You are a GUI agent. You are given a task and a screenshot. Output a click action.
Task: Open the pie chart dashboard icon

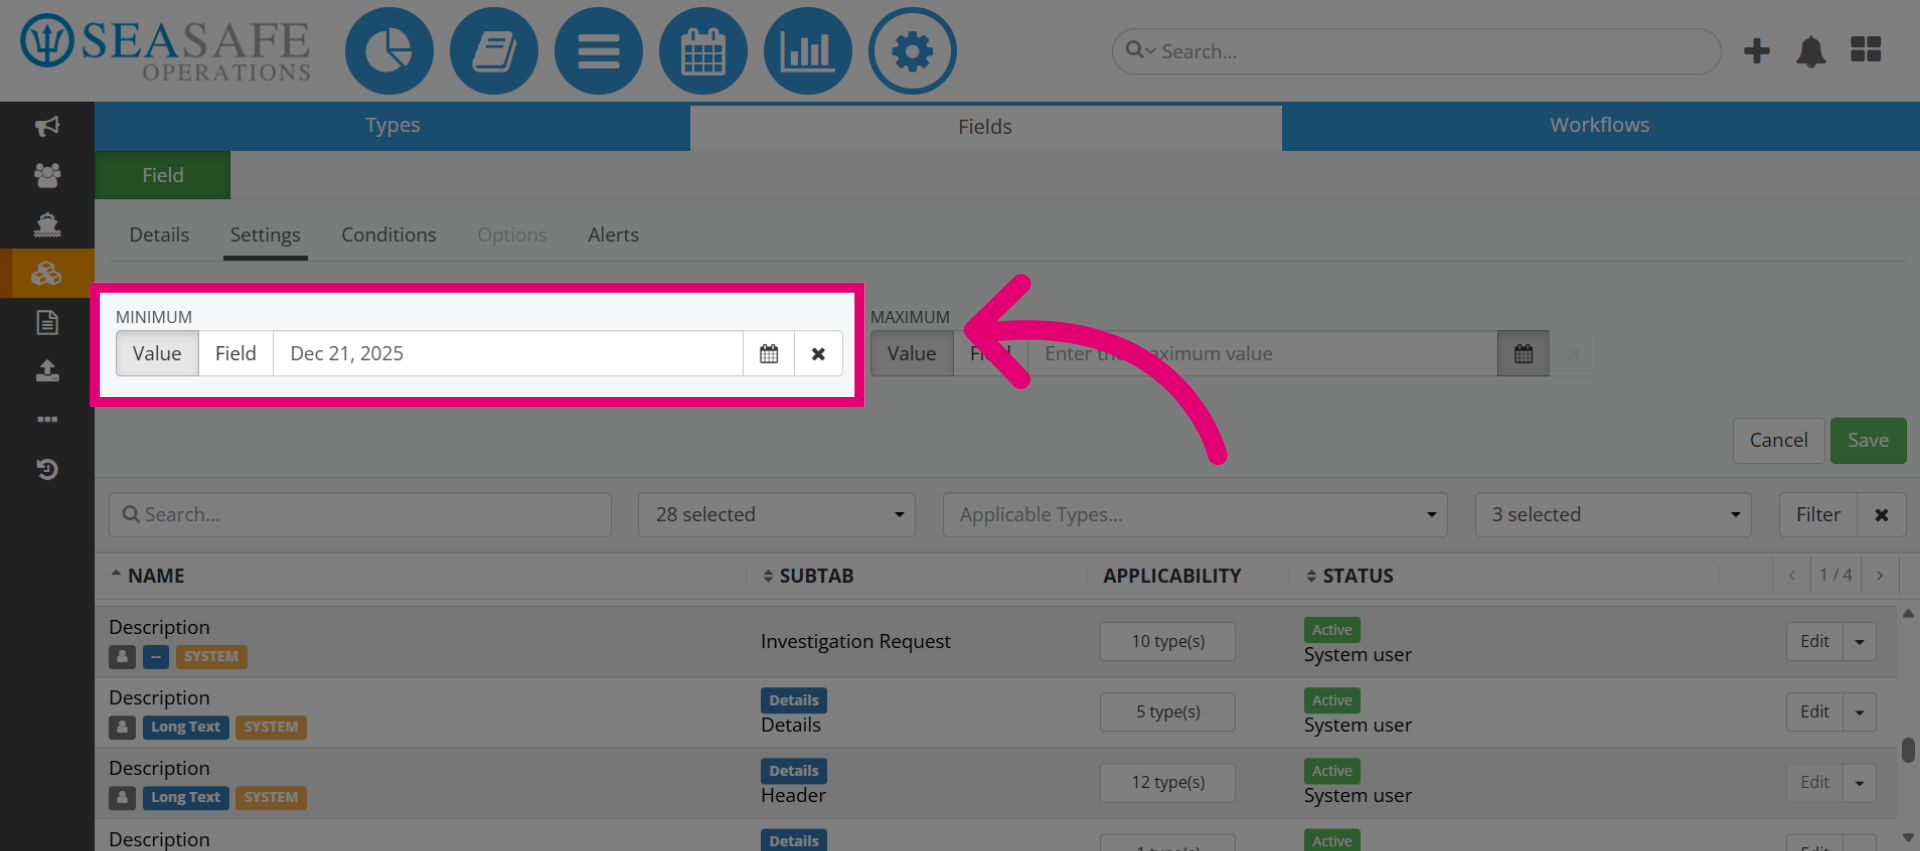389,51
